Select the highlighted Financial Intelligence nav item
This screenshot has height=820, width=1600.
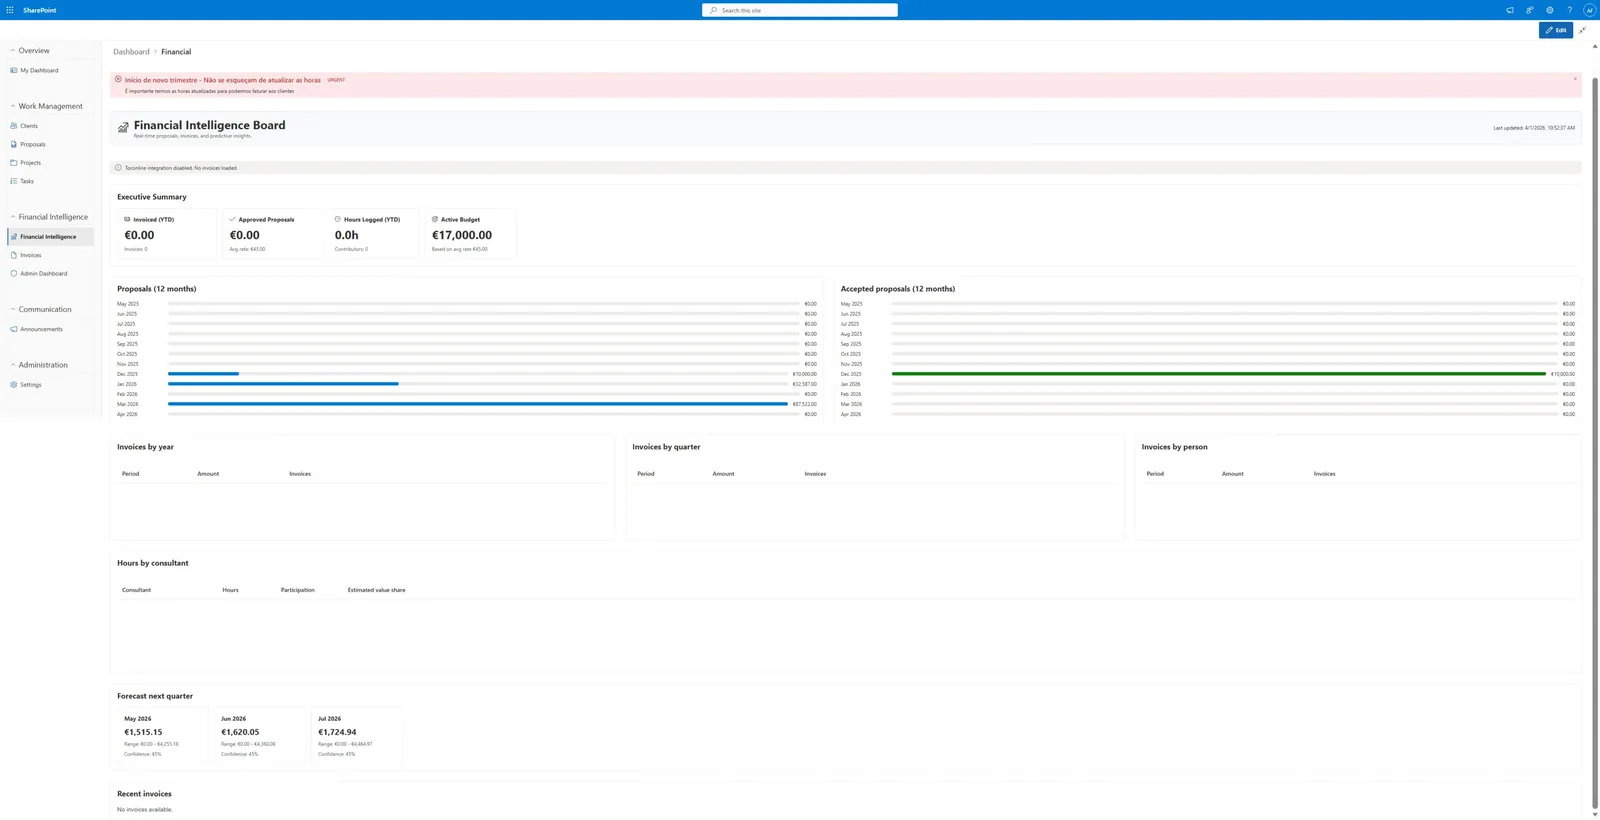(50, 237)
